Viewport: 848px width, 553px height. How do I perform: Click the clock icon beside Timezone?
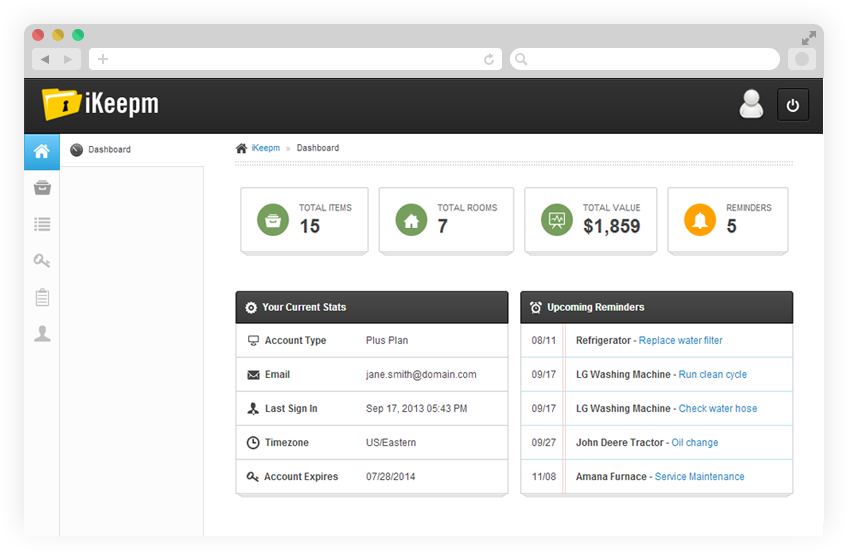tap(253, 443)
